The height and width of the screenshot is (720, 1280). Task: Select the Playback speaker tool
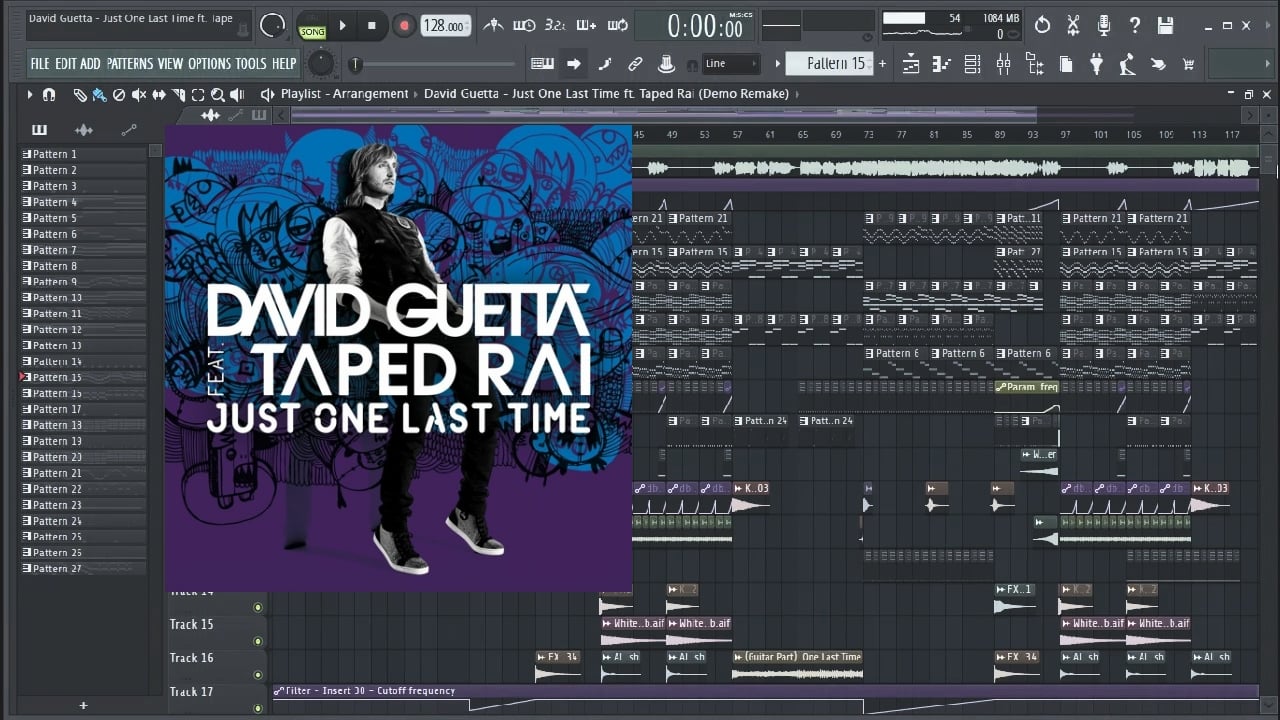(x=237, y=94)
